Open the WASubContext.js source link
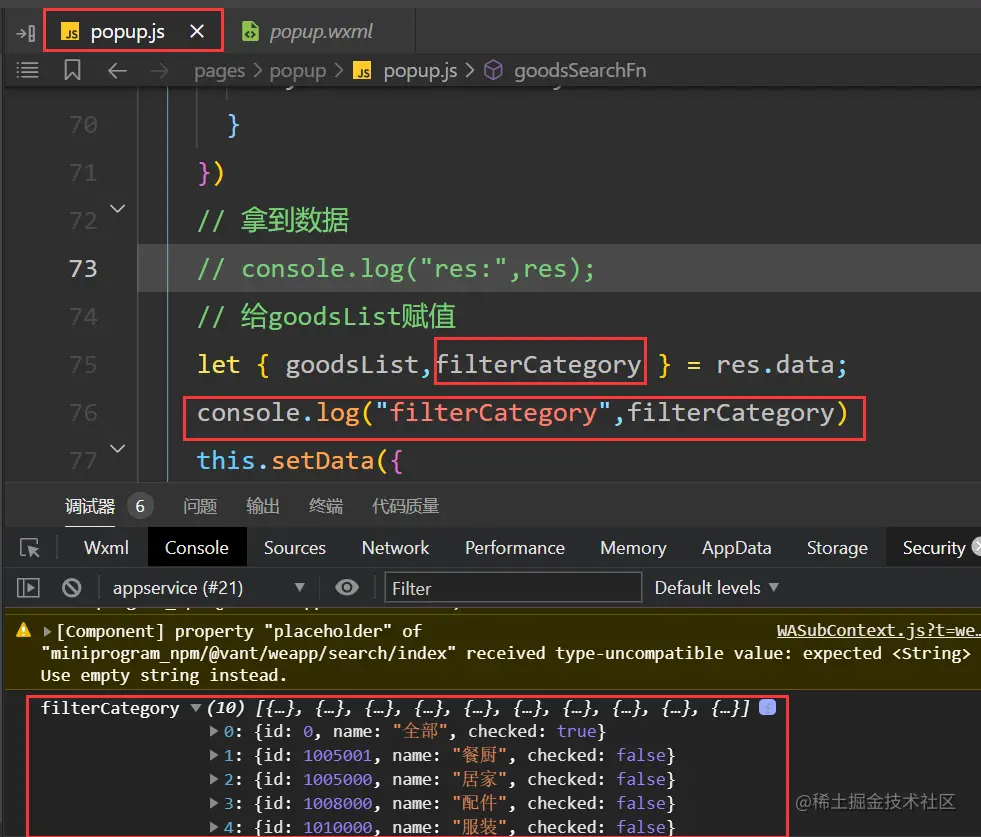Image resolution: width=981 pixels, height=837 pixels. (878, 631)
